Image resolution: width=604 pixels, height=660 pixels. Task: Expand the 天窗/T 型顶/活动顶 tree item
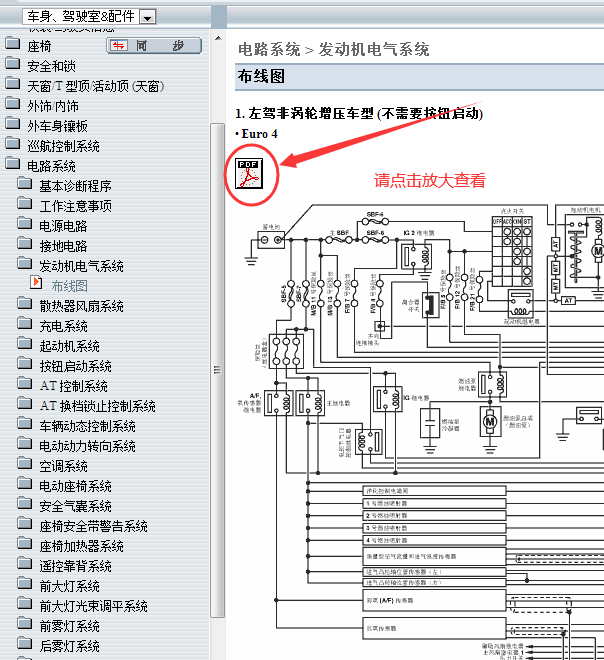(96, 86)
